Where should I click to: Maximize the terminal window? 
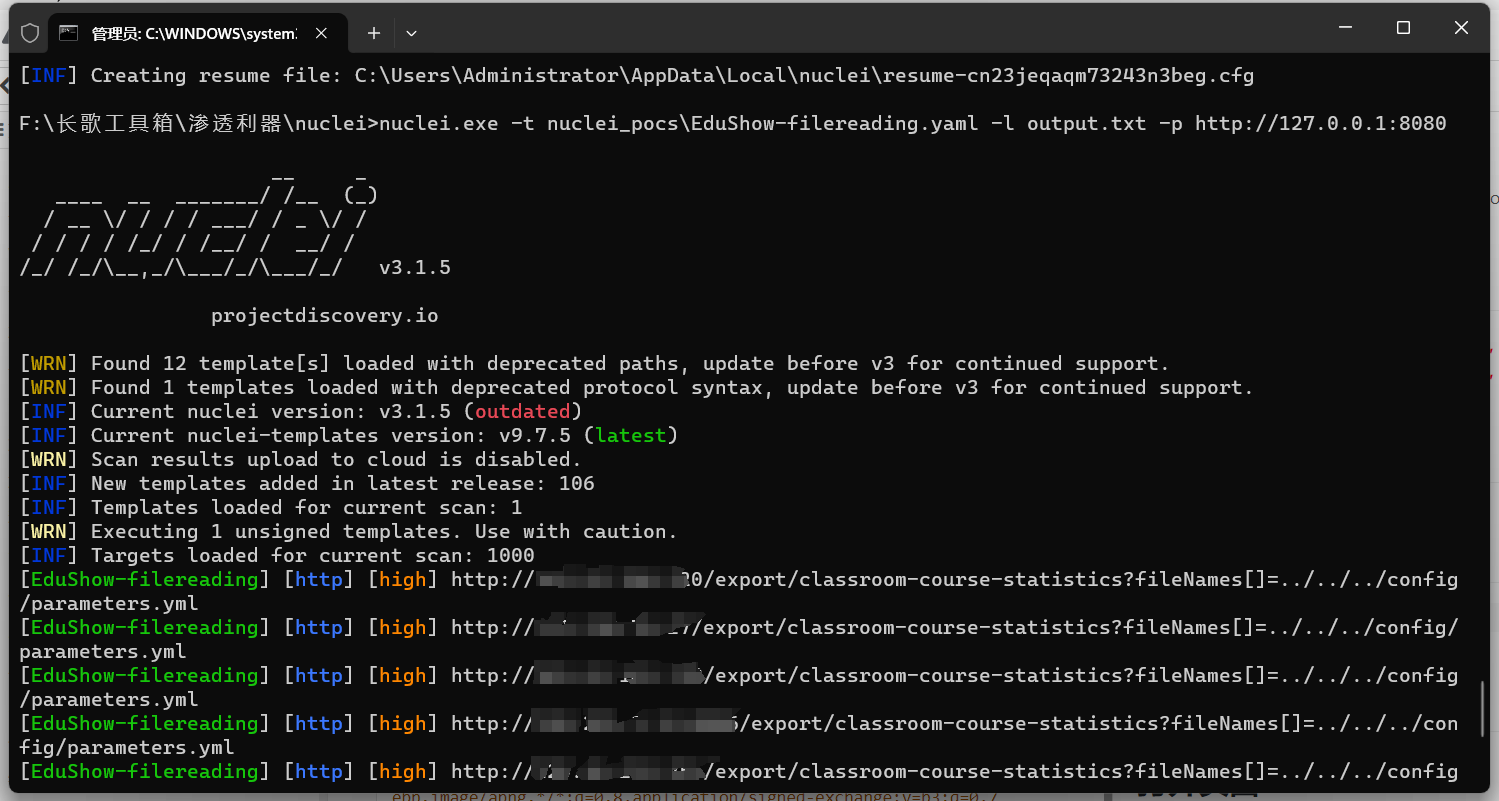[1403, 28]
